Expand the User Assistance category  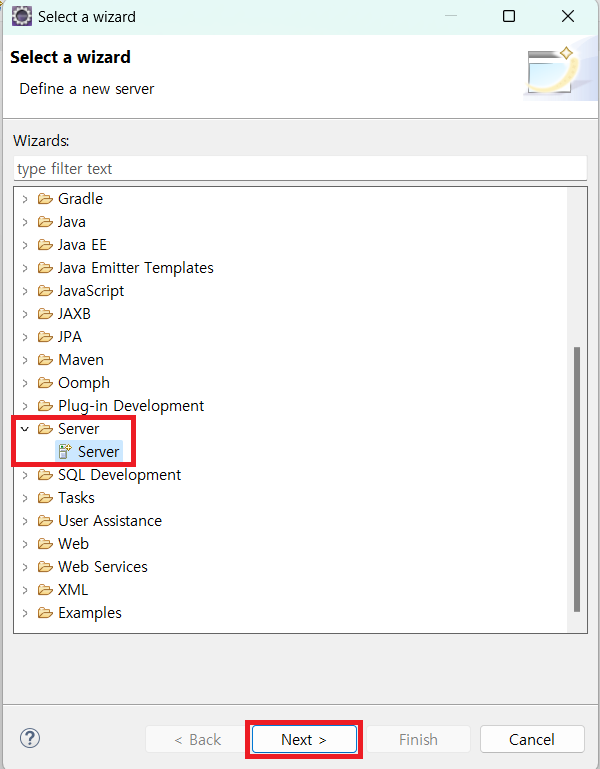[25, 521]
